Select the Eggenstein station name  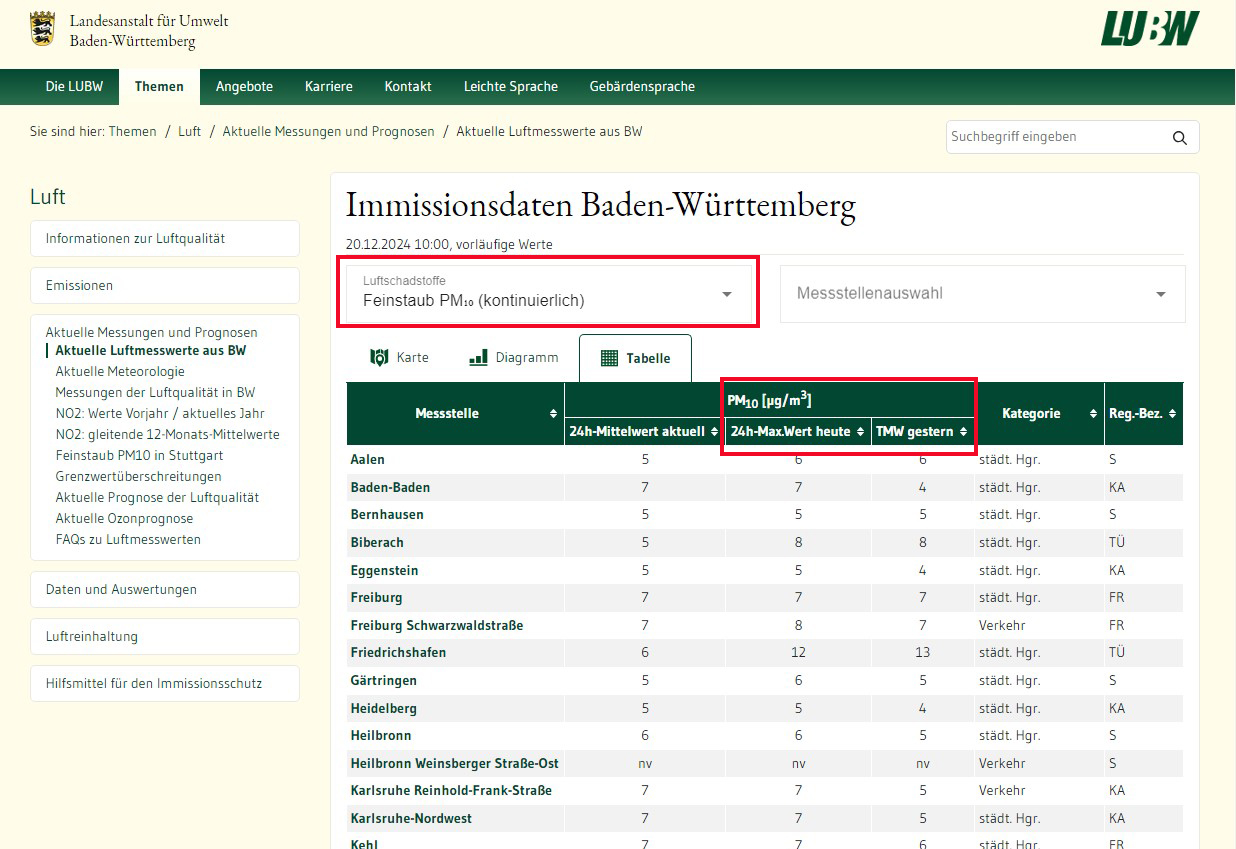(x=384, y=570)
